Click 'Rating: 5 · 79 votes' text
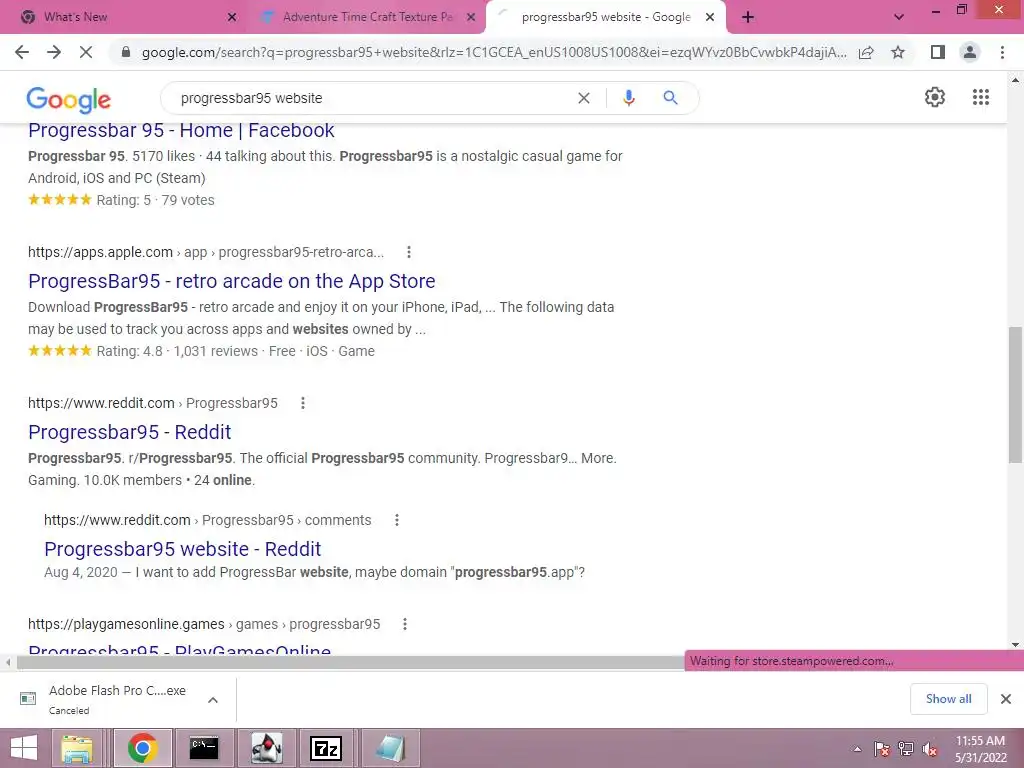 tap(155, 200)
